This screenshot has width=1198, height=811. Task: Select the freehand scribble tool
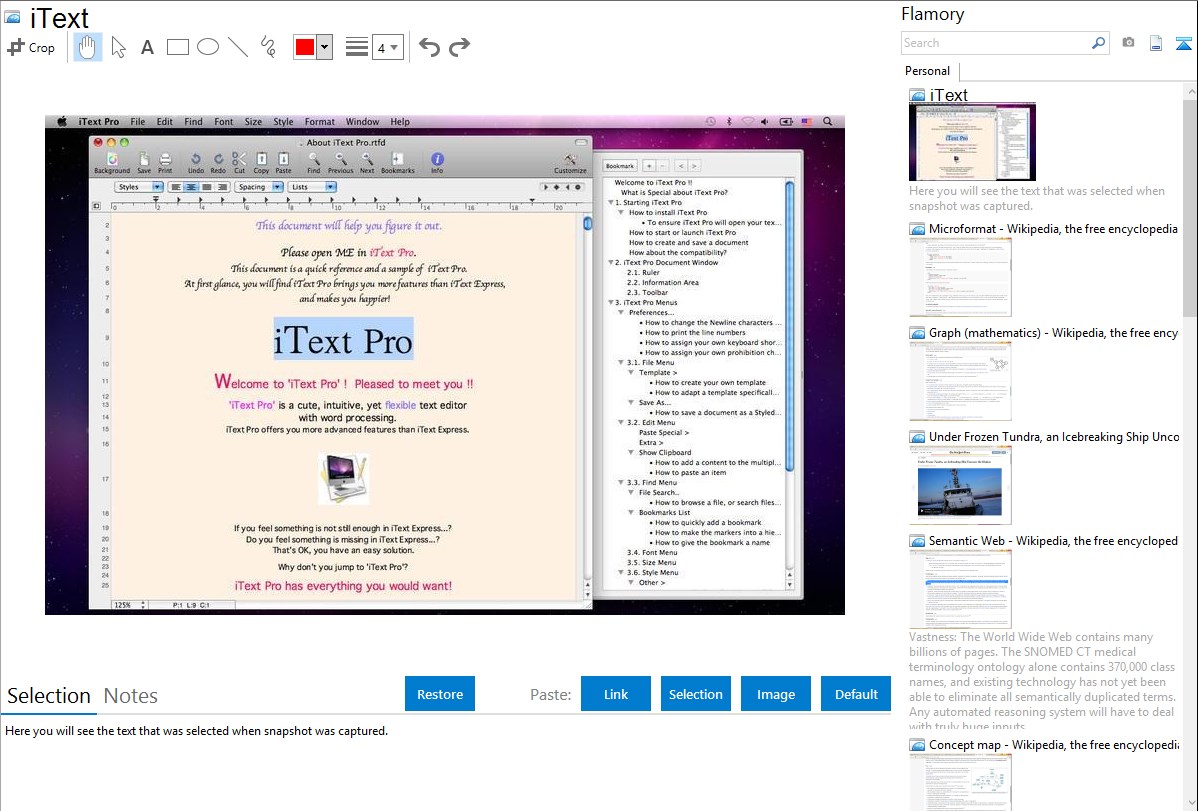268,47
